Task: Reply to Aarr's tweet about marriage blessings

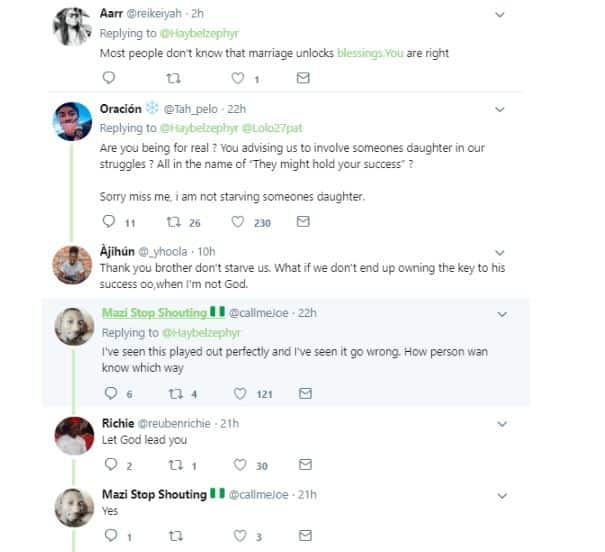Action: click(x=109, y=78)
